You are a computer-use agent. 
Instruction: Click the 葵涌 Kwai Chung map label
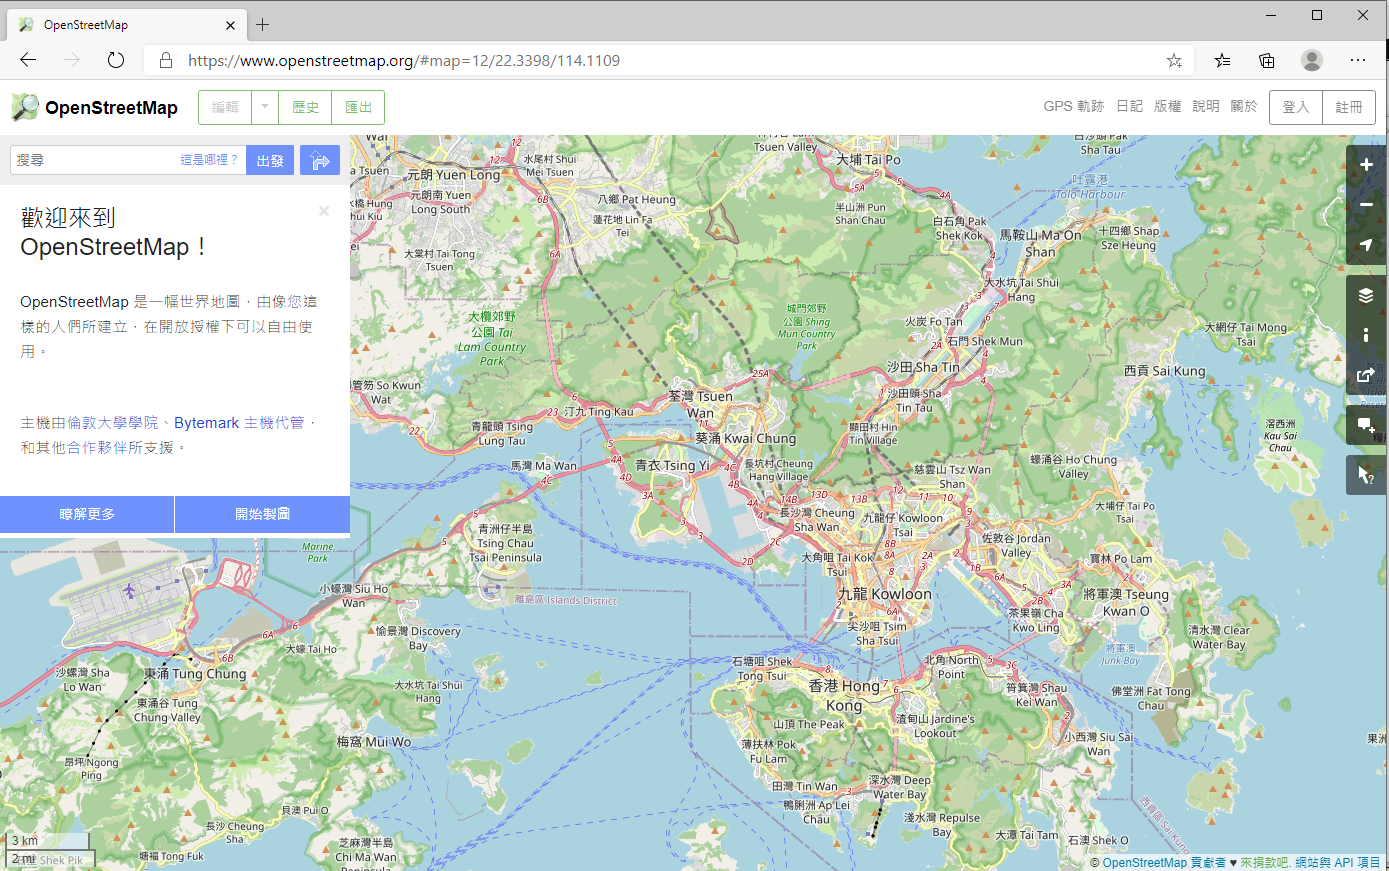746,438
